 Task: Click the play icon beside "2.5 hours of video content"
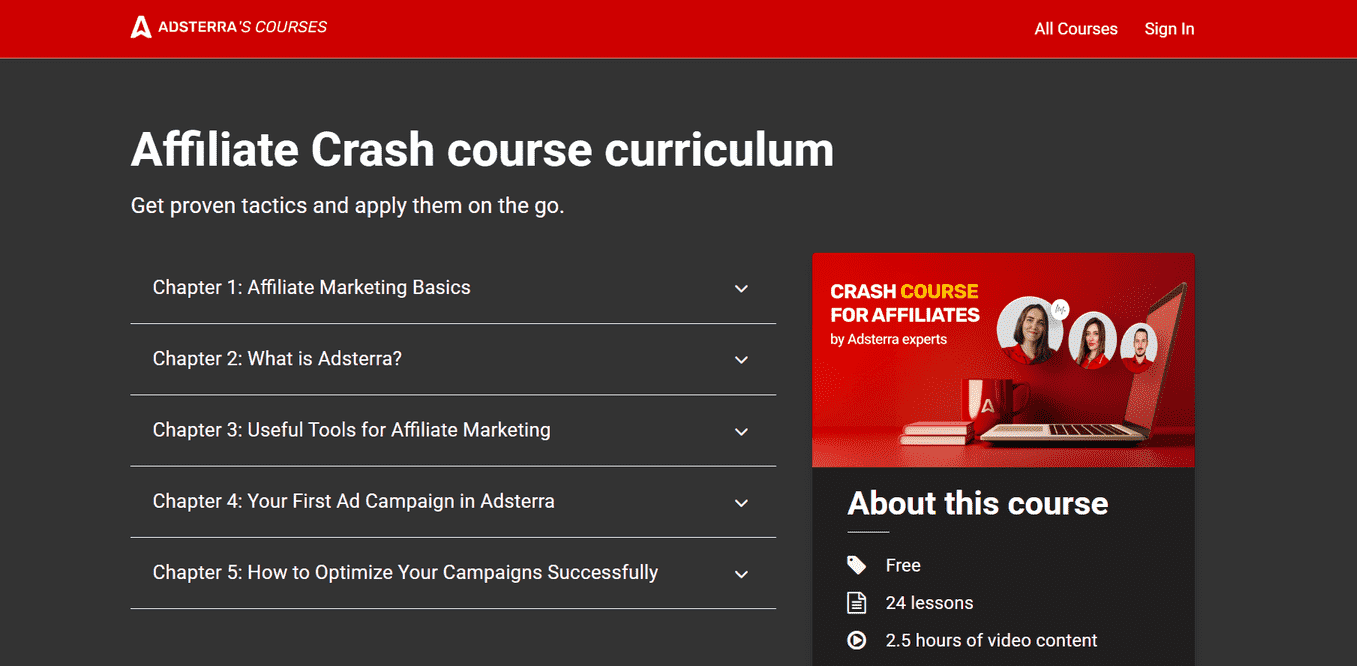tap(857, 640)
